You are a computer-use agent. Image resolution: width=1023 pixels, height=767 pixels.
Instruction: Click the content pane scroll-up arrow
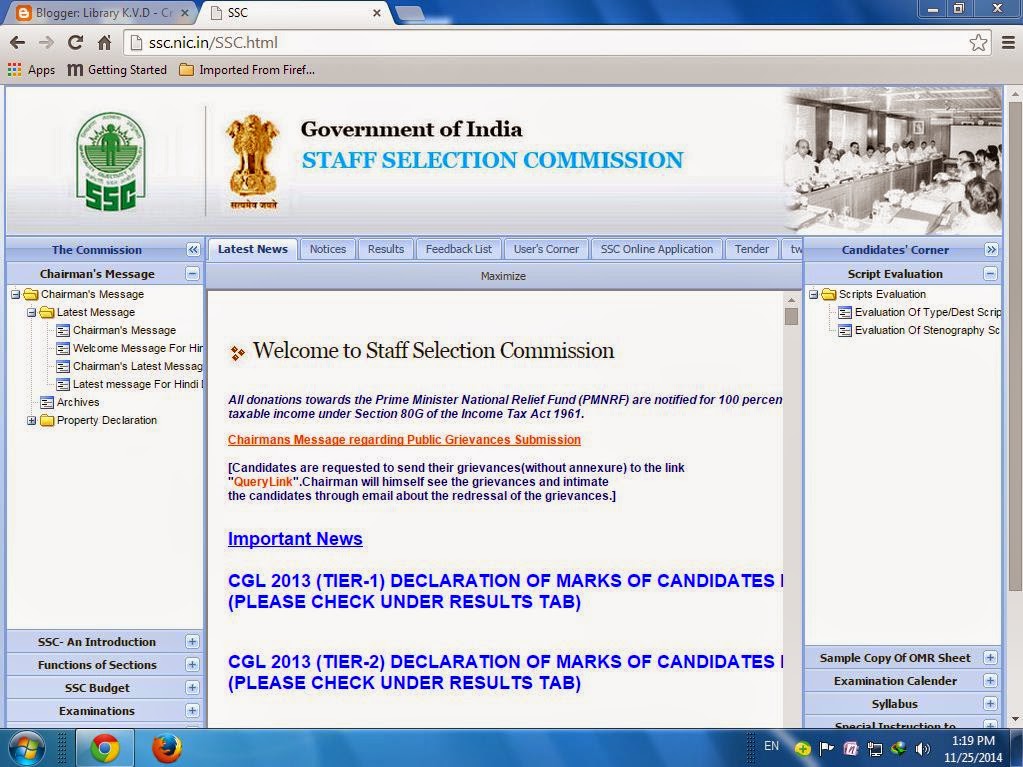(x=791, y=300)
